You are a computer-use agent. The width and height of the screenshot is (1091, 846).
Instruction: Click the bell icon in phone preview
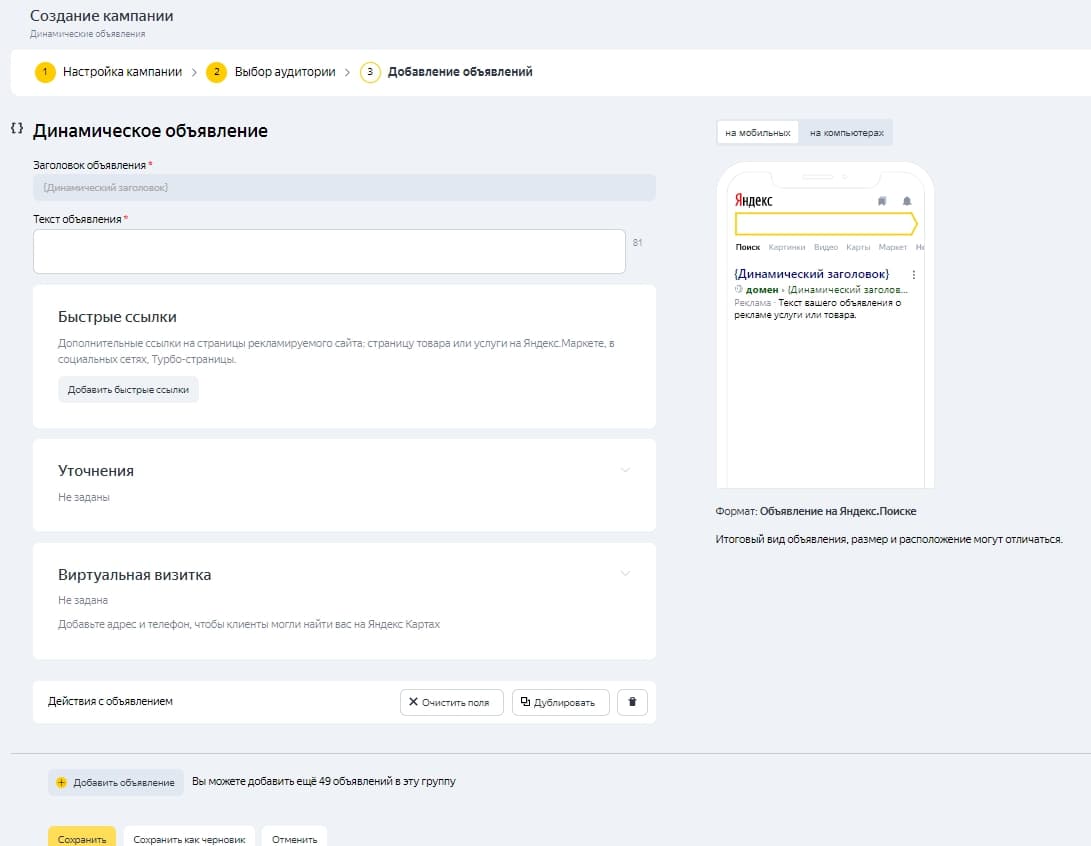coord(907,201)
